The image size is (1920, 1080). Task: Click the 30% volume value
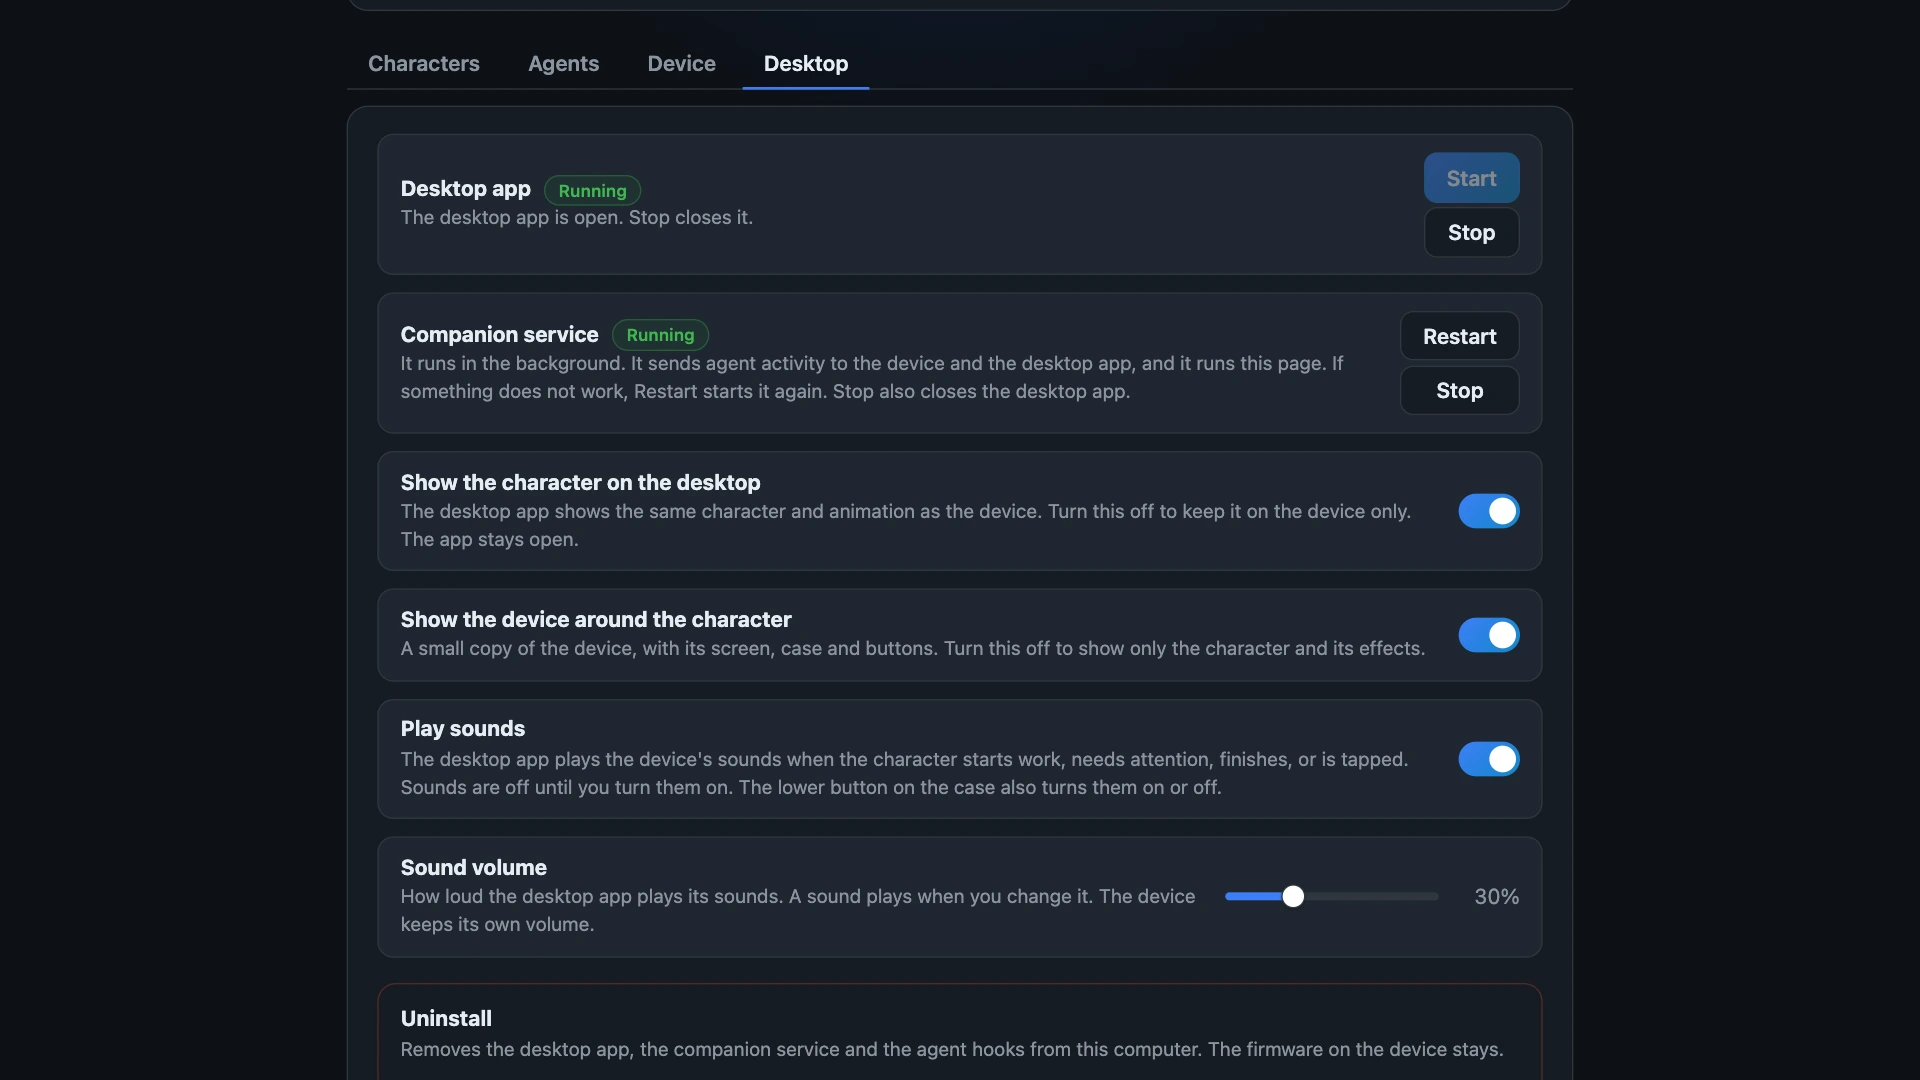(1496, 896)
